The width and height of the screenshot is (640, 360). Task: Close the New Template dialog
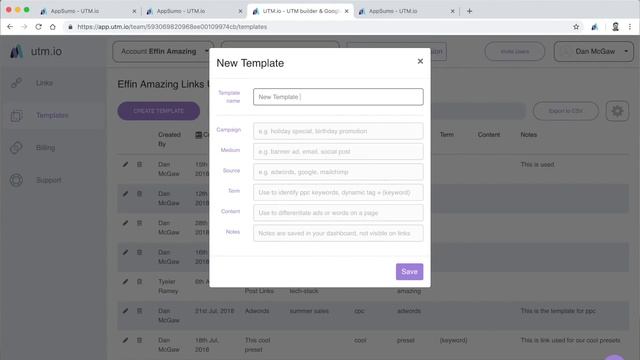point(420,61)
